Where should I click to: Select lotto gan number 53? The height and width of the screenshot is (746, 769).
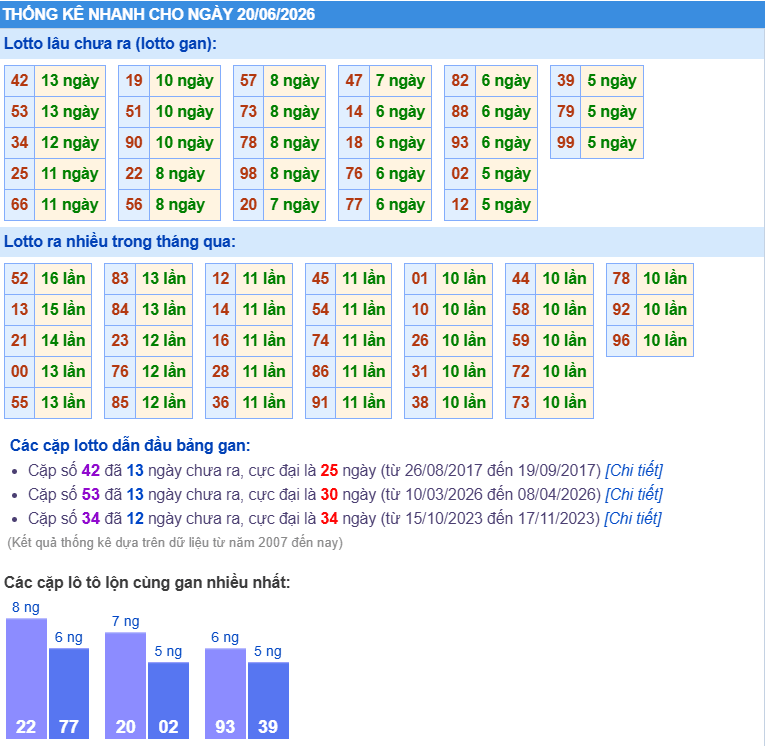click(x=20, y=112)
